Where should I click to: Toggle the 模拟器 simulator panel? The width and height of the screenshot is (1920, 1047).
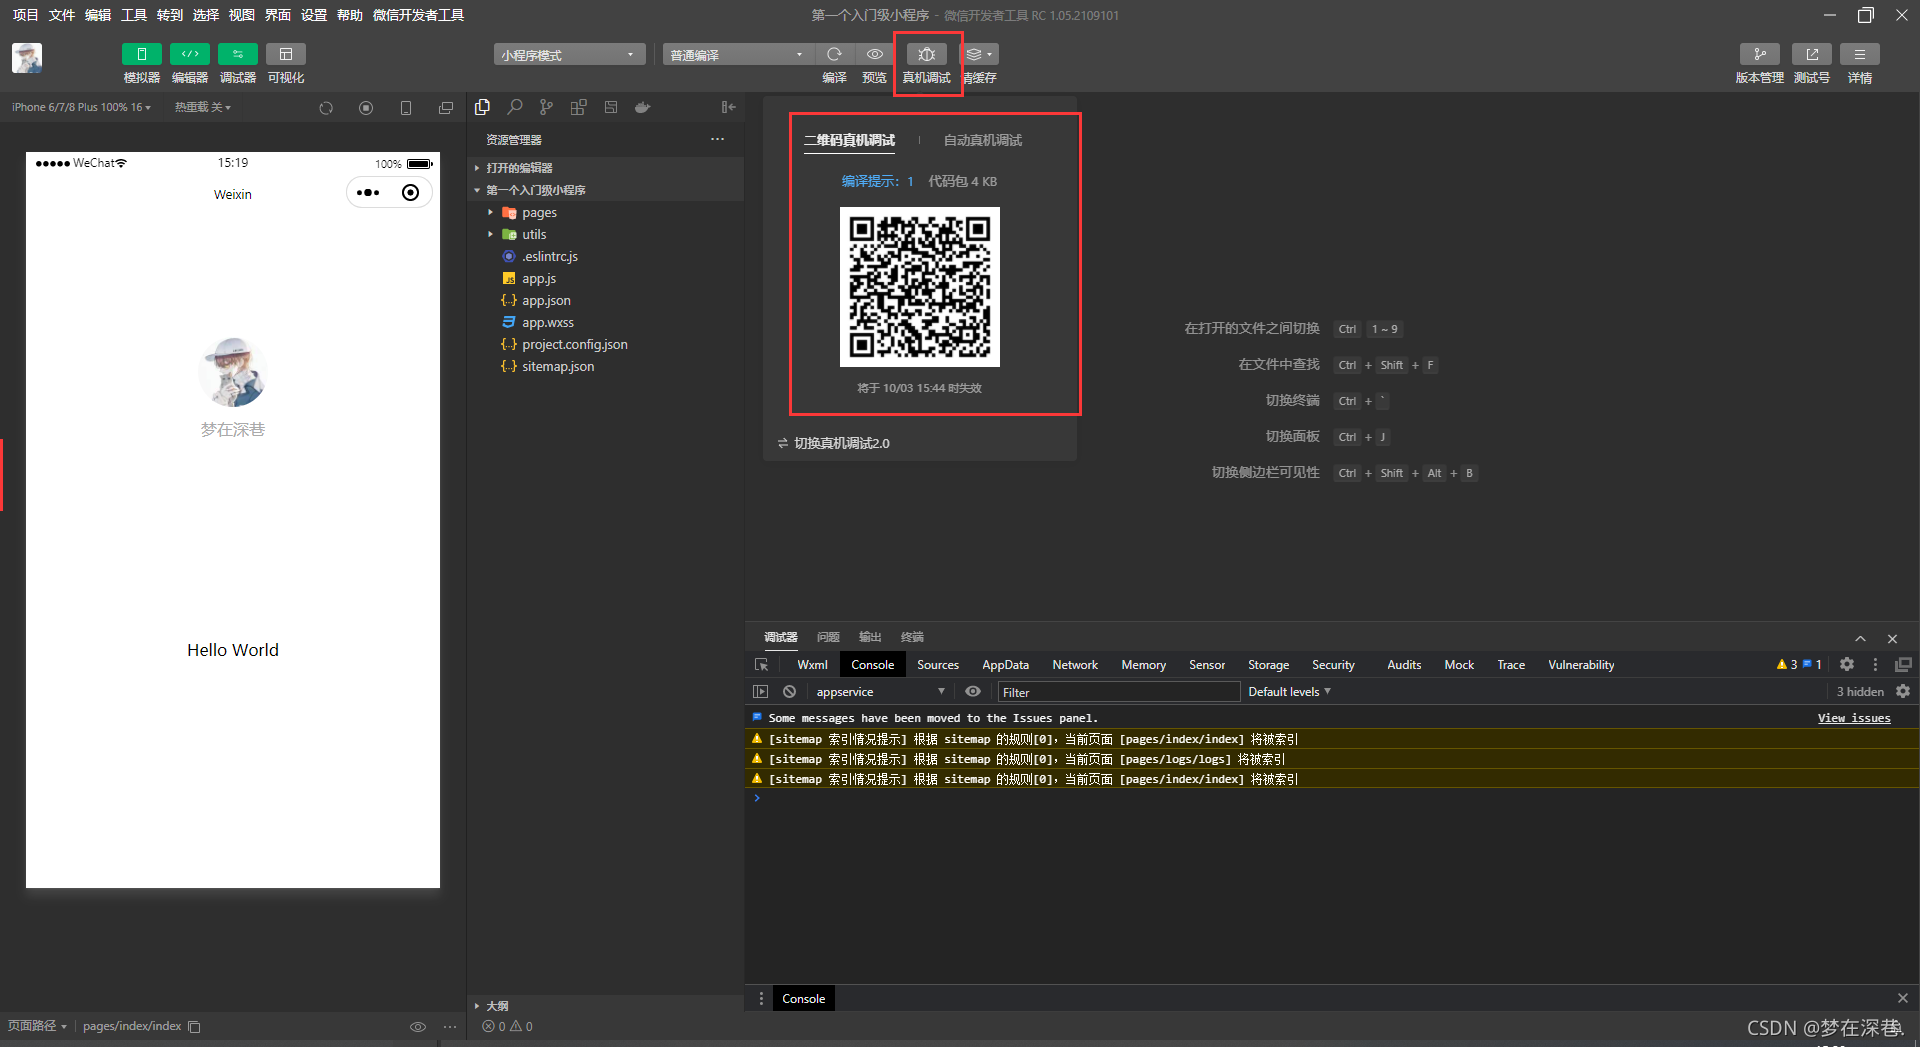[x=142, y=54]
